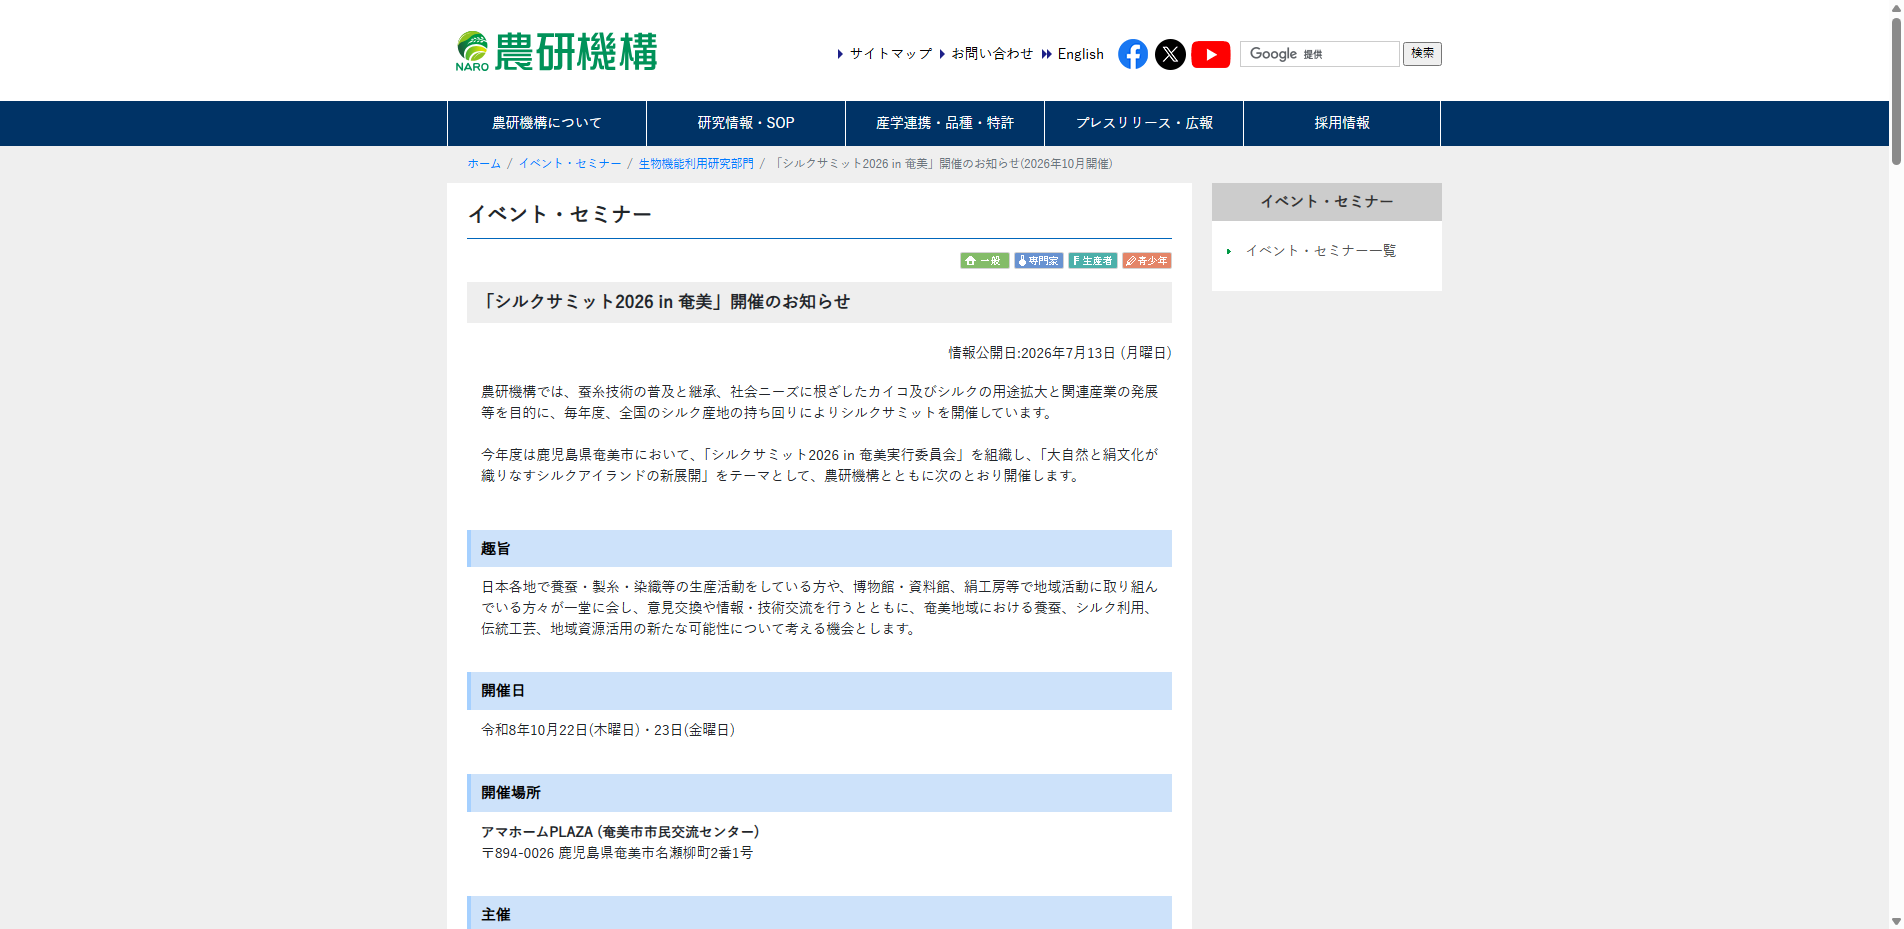Go to 生物機能利用研究部門 breadcrumb
The image size is (1904, 929).
[x=696, y=164]
